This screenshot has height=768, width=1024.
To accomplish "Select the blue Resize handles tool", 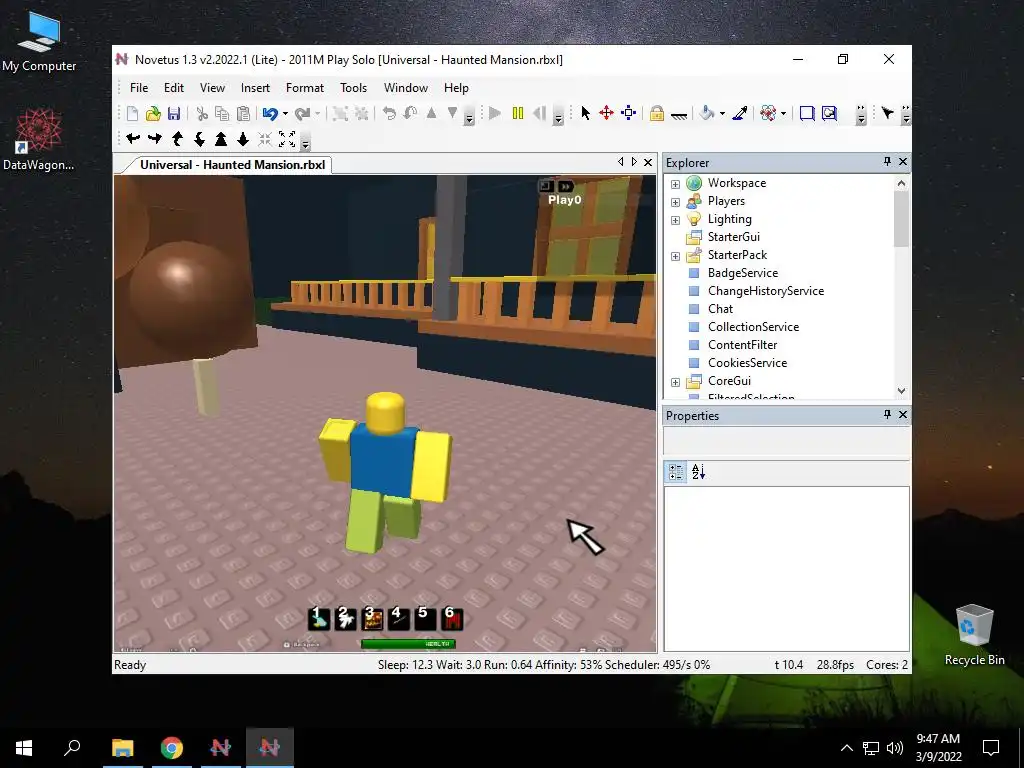I will pos(628,114).
